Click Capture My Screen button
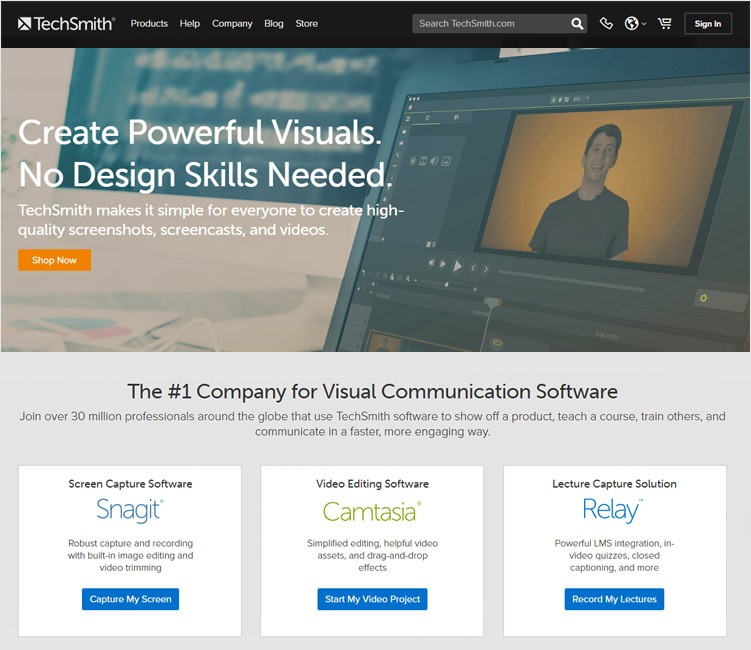The image size is (751, 650). [130, 599]
